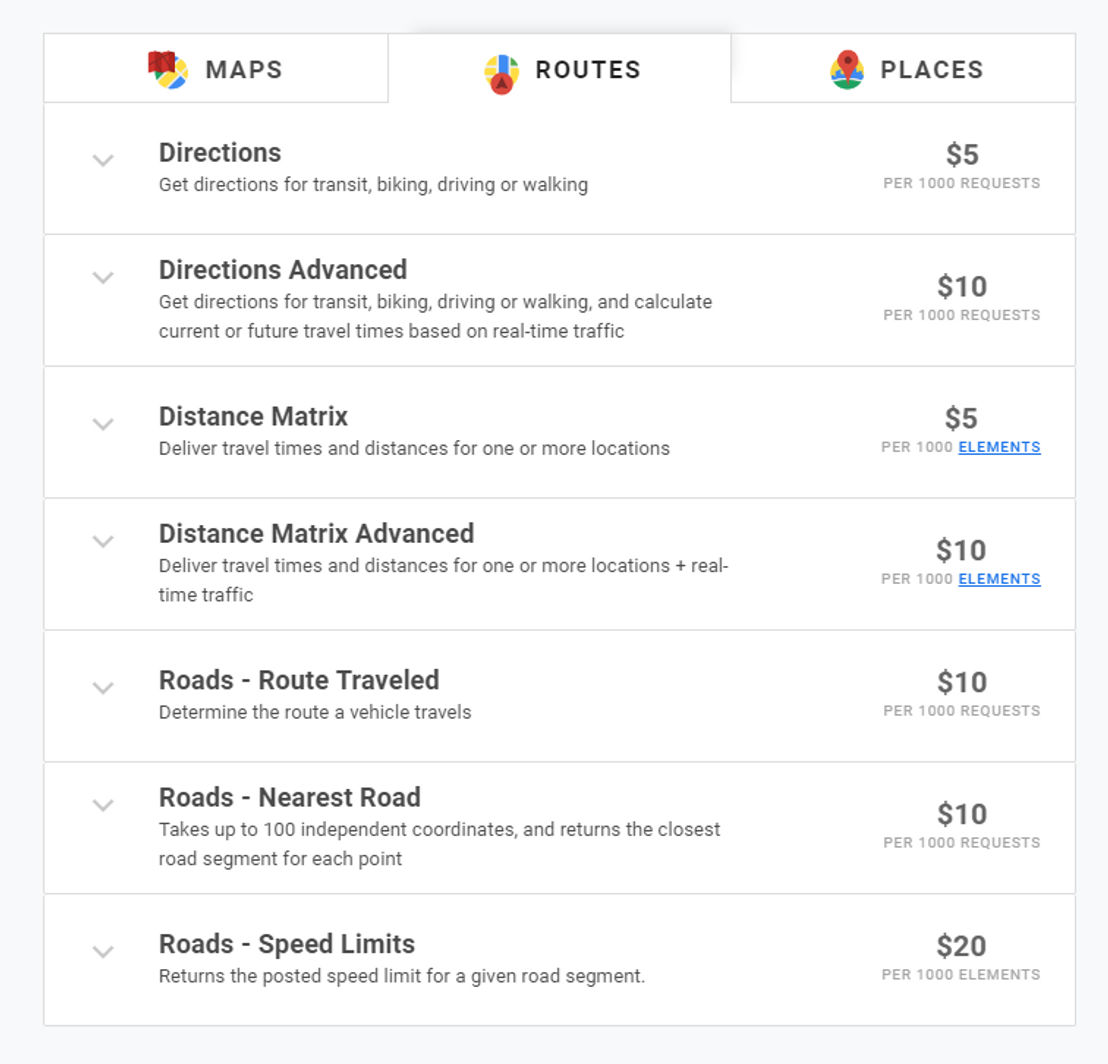Expand the Directions row chevron

103,160
